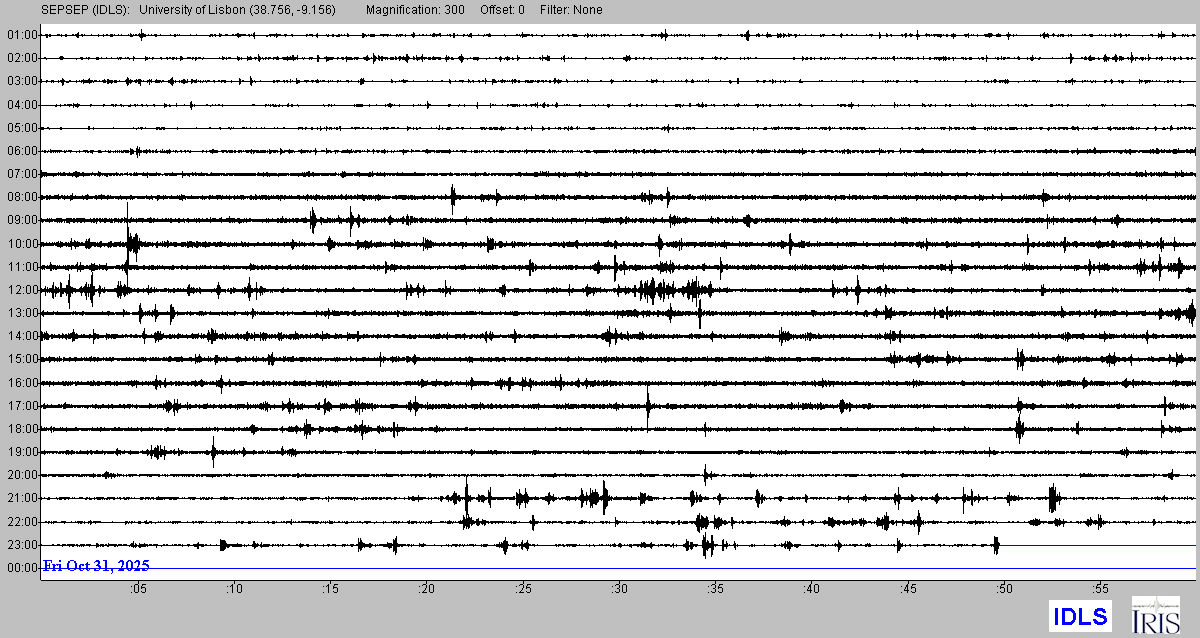The width and height of the screenshot is (1200, 638).
Task: Click the Fri Oct 31, 2025 date label
Action: (x=96, y=566)
